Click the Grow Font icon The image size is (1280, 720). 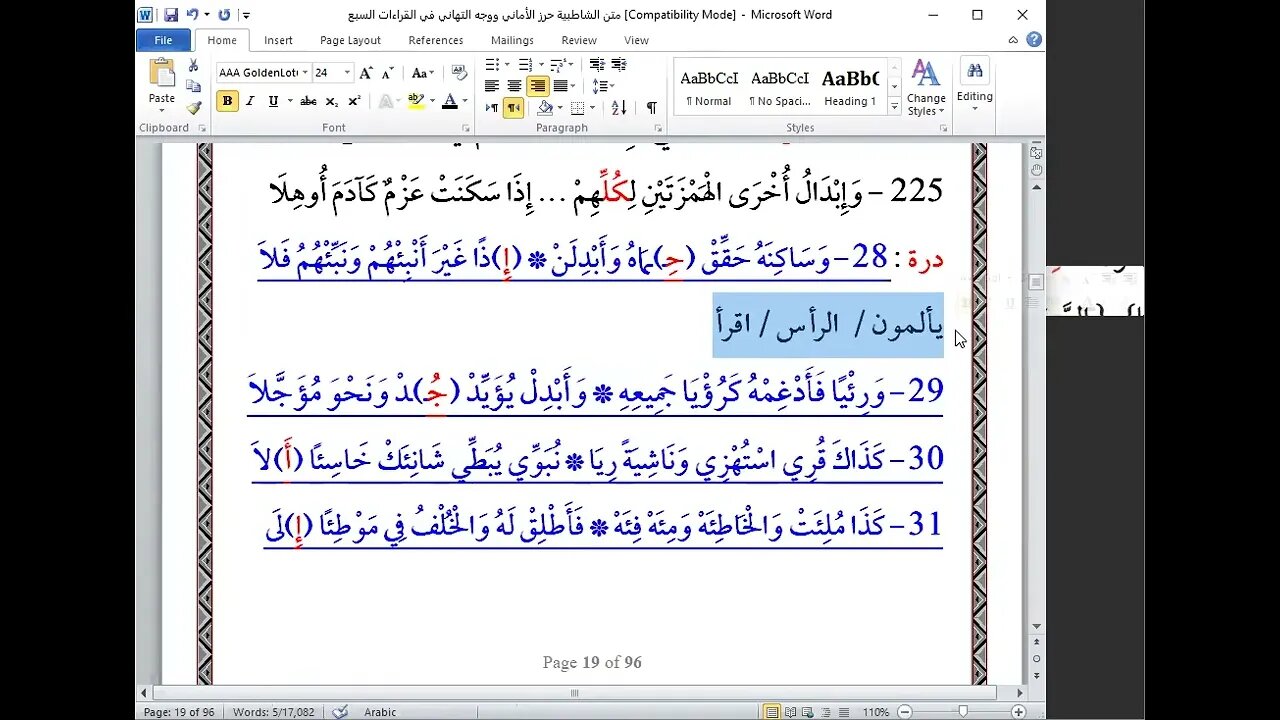click(x=366, y=73)
